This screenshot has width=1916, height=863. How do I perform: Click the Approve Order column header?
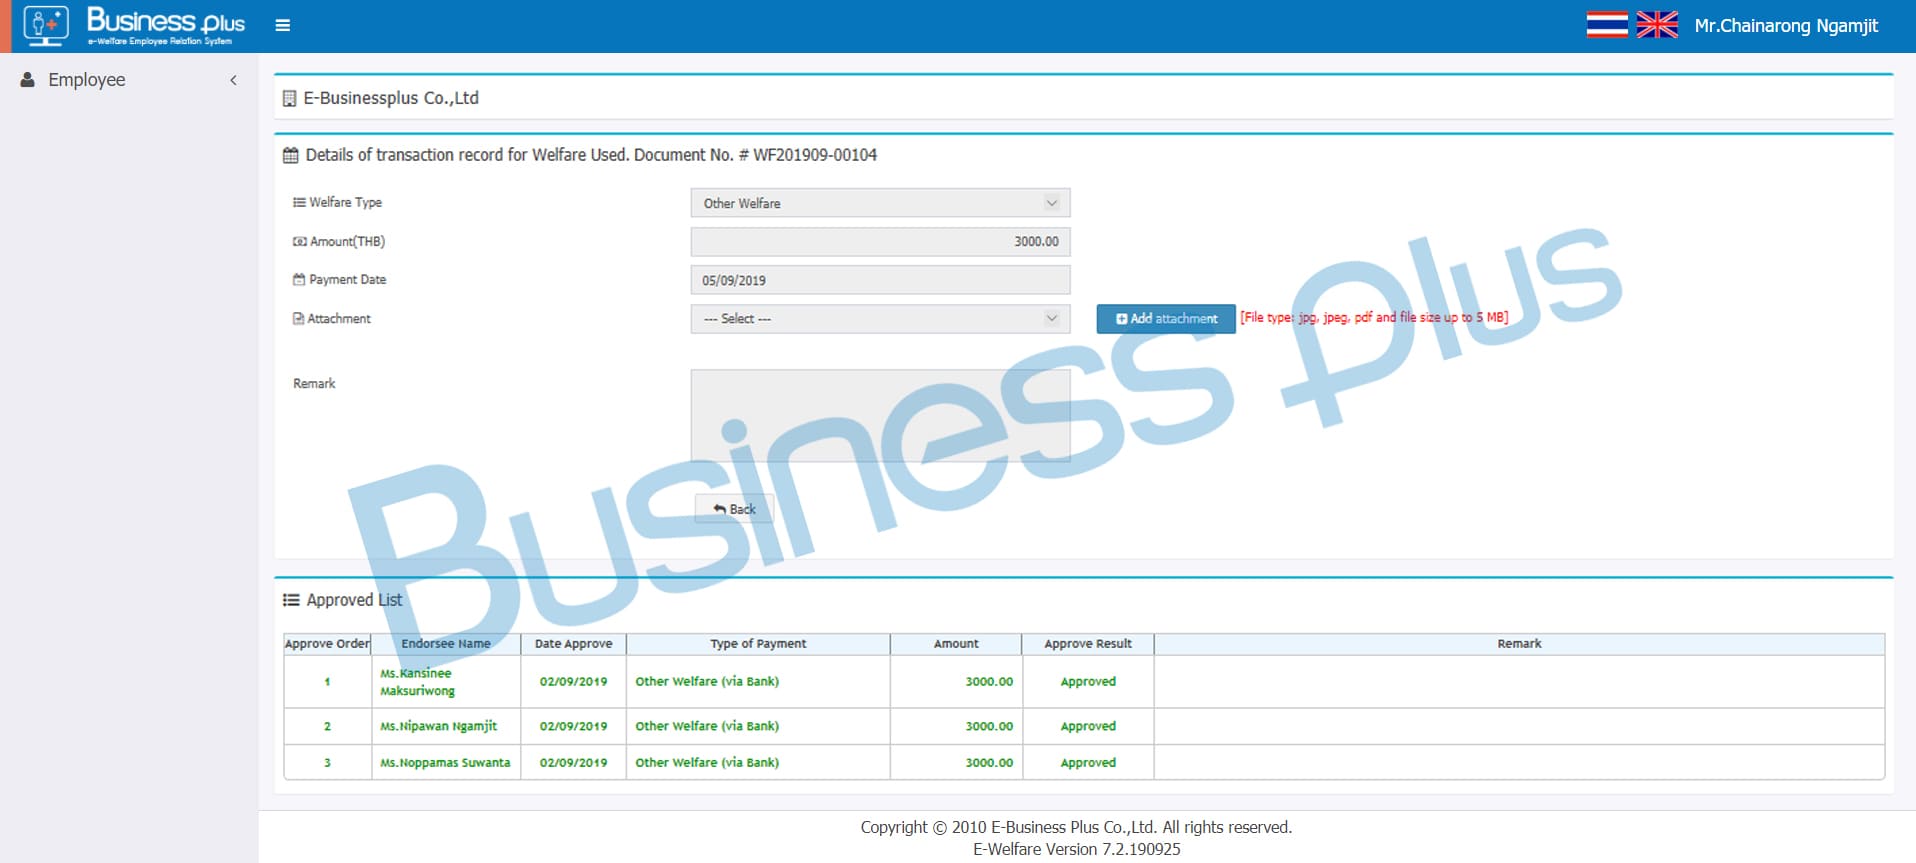[327, 644]
